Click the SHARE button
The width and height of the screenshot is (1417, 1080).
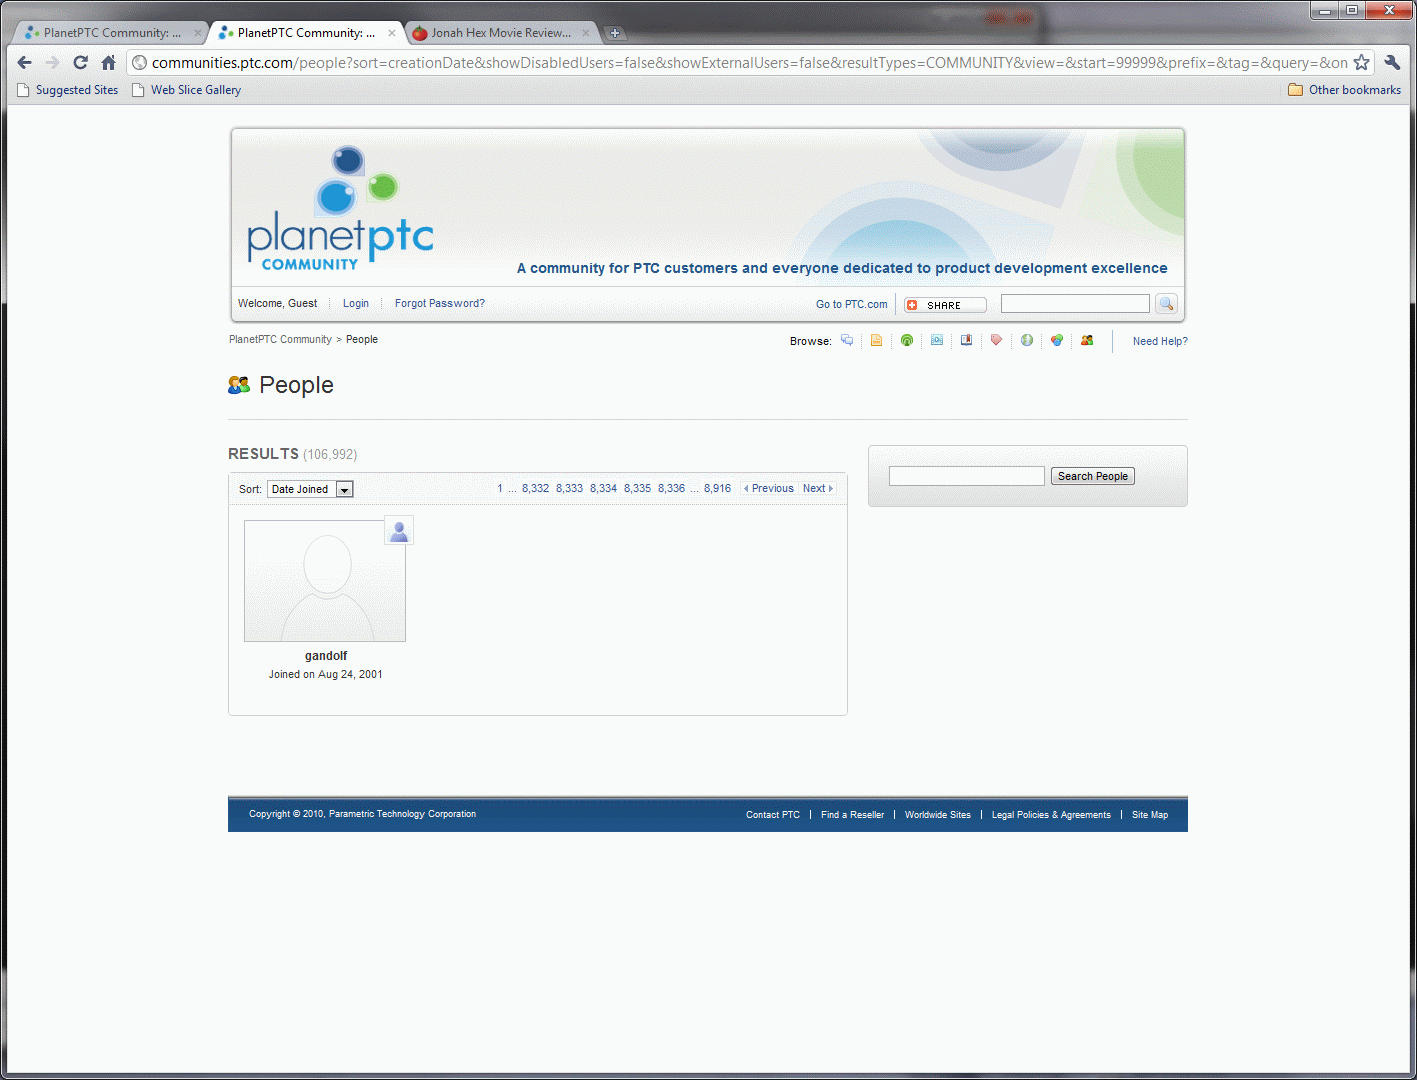pyautogui.click(x=945, y=305)
